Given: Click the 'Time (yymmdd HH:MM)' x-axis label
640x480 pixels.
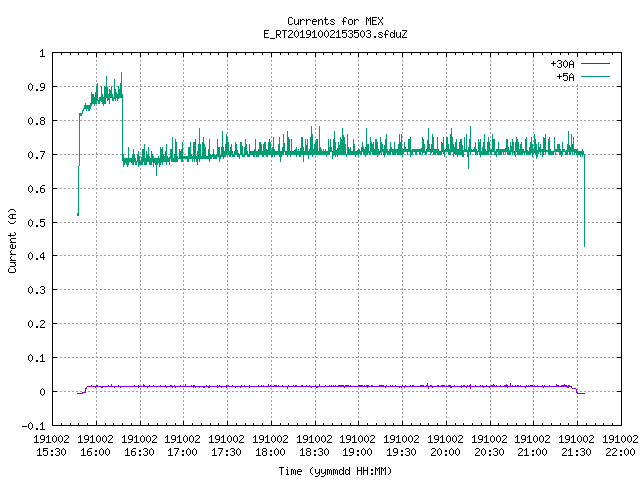Looking at the screenshot, I should (335, 471).
